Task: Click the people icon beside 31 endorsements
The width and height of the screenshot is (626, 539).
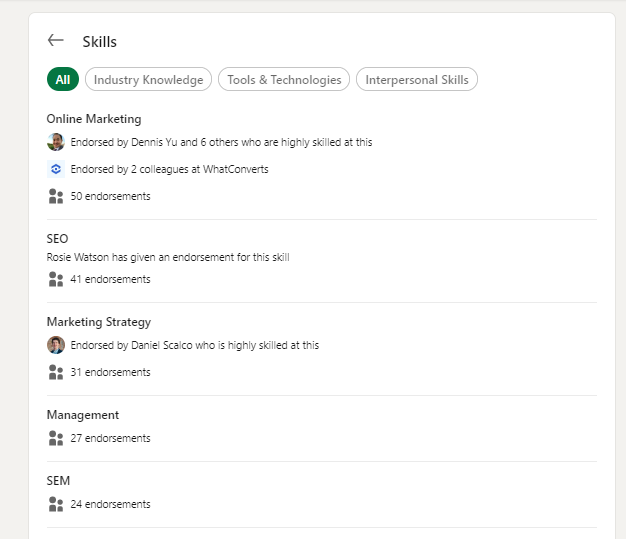Action: (56, 372)
